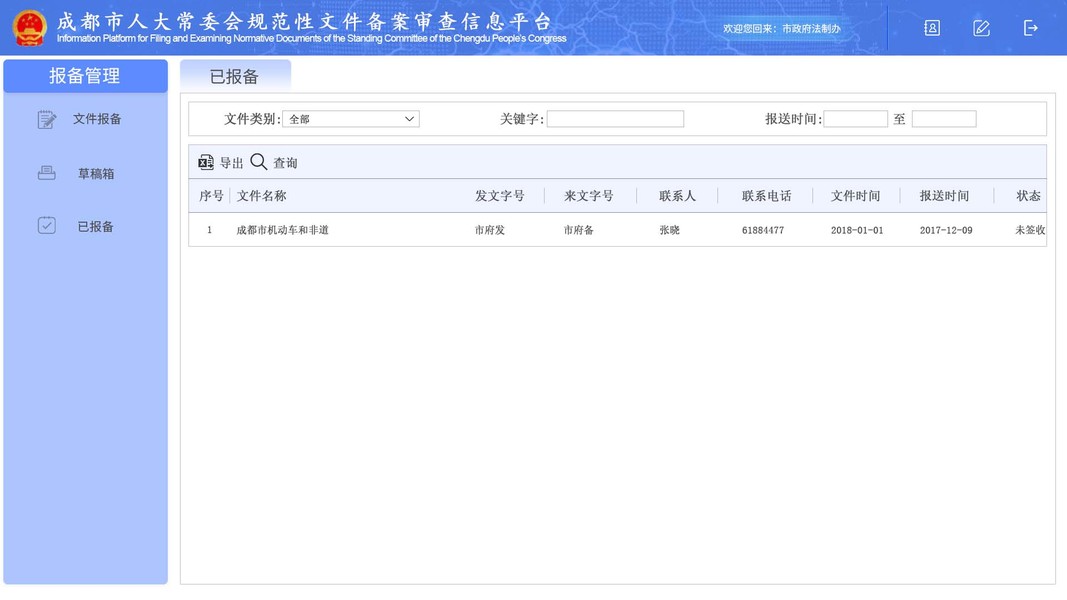The image size is (1067, 600).
Task: Click the 报送时间 end date field
Action: point(944,119)
